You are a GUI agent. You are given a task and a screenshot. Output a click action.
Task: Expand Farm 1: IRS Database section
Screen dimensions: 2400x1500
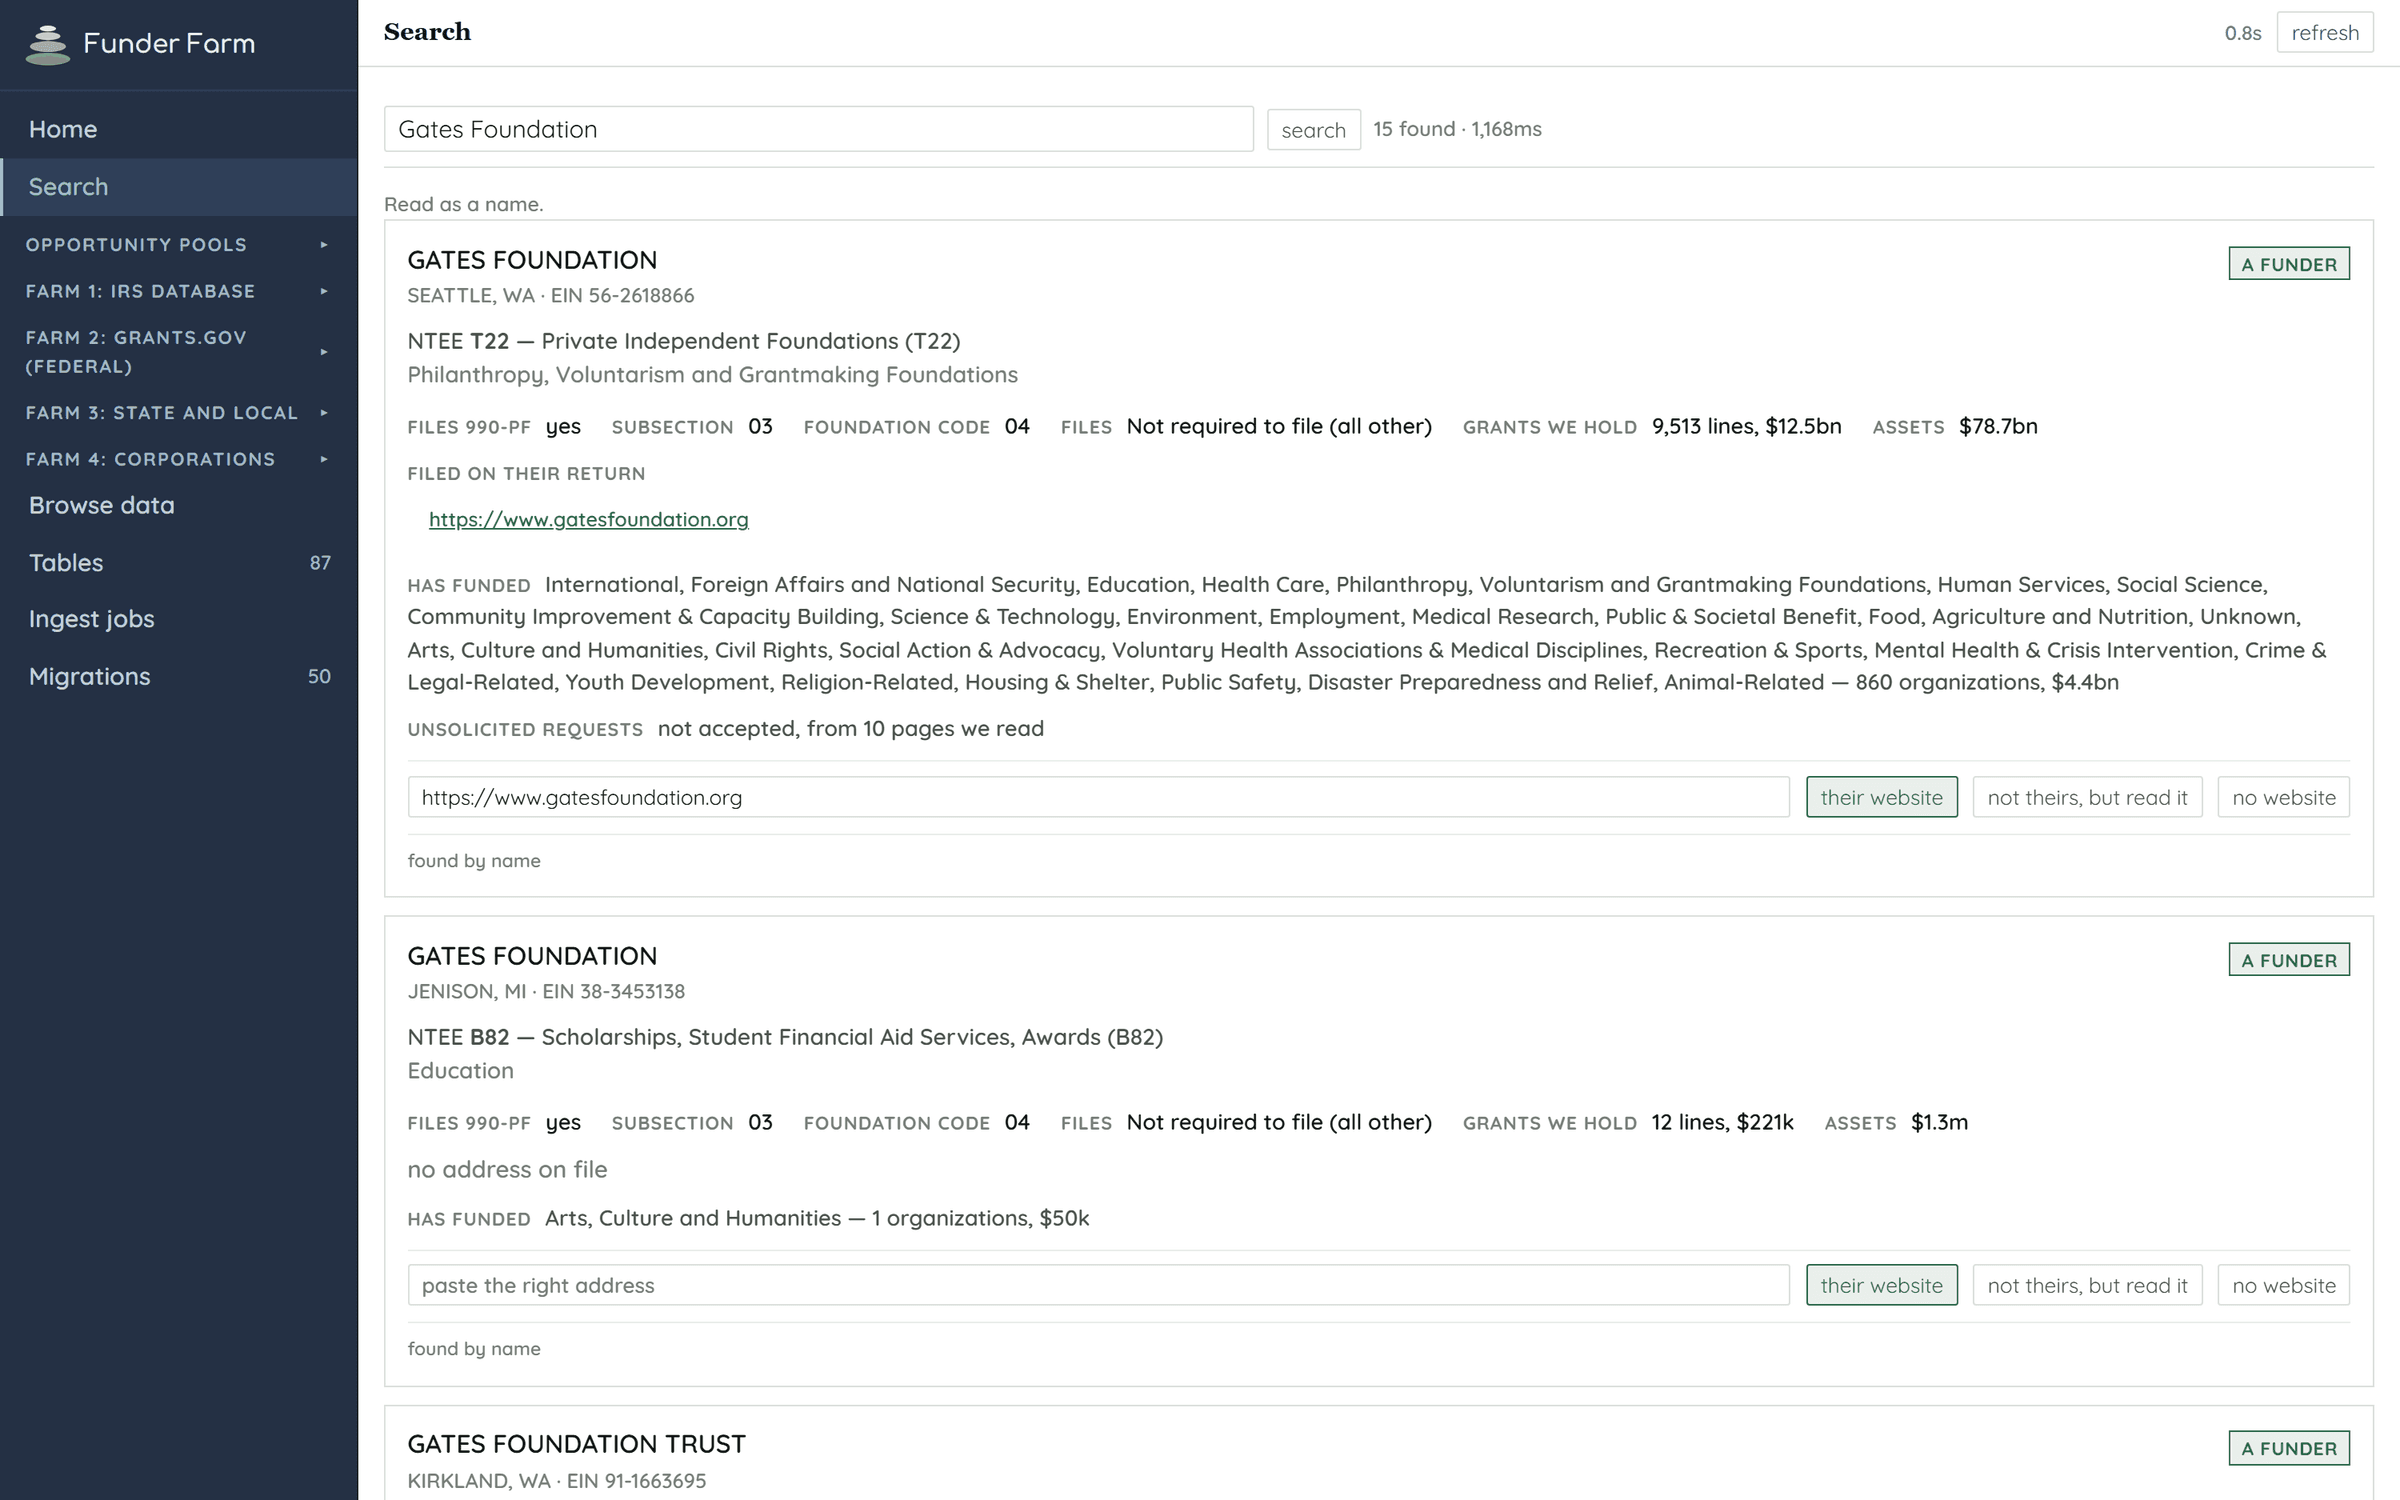[179, 291]
